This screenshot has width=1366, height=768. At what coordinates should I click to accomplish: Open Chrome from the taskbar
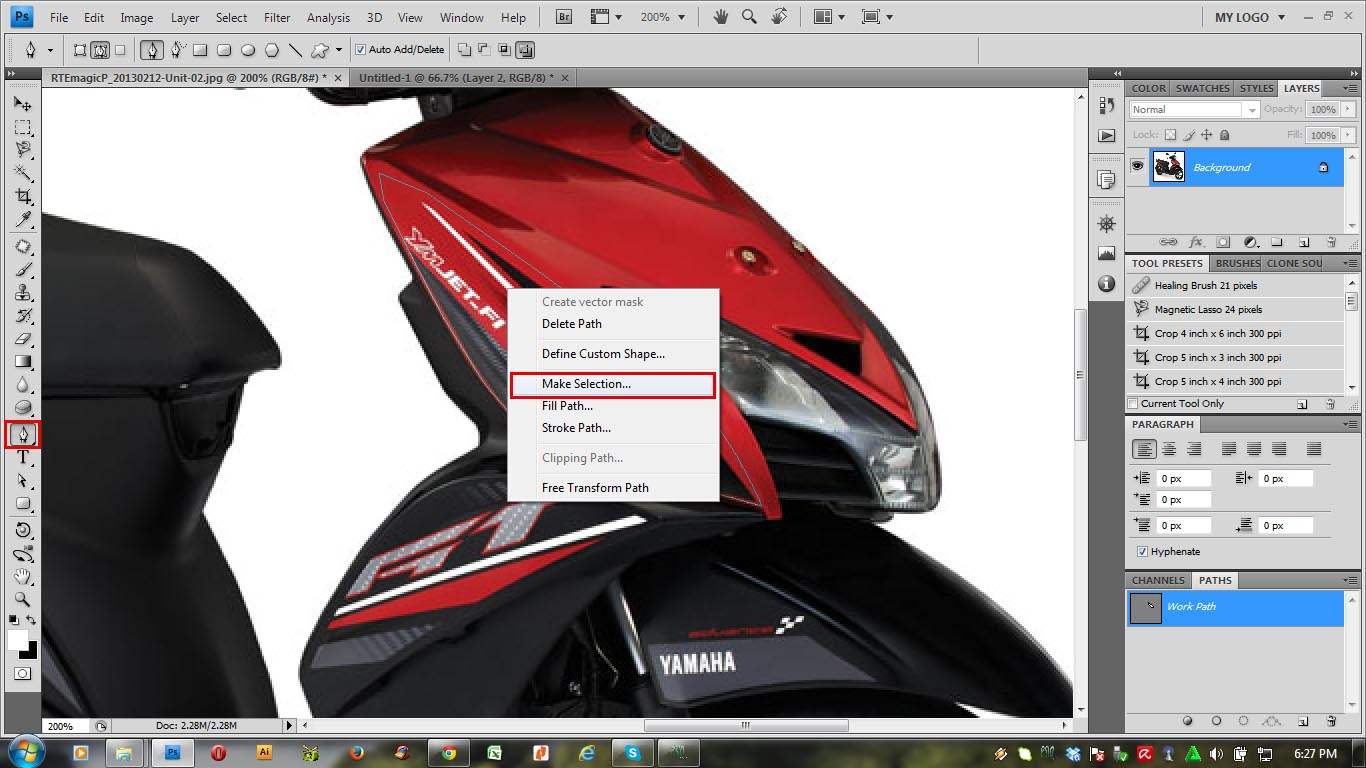pos(449,752)
